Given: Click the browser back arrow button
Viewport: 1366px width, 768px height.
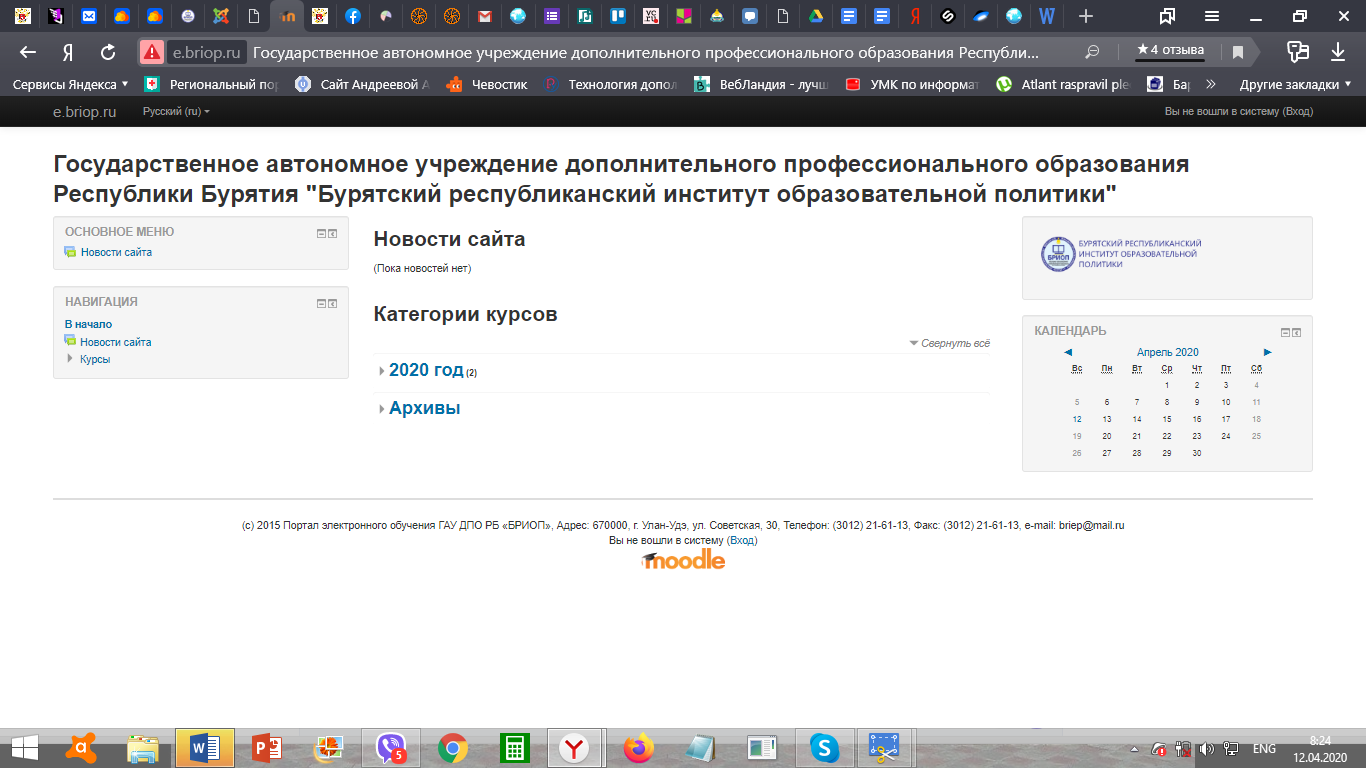Looking at the screenshot, I should click(28, 52).
